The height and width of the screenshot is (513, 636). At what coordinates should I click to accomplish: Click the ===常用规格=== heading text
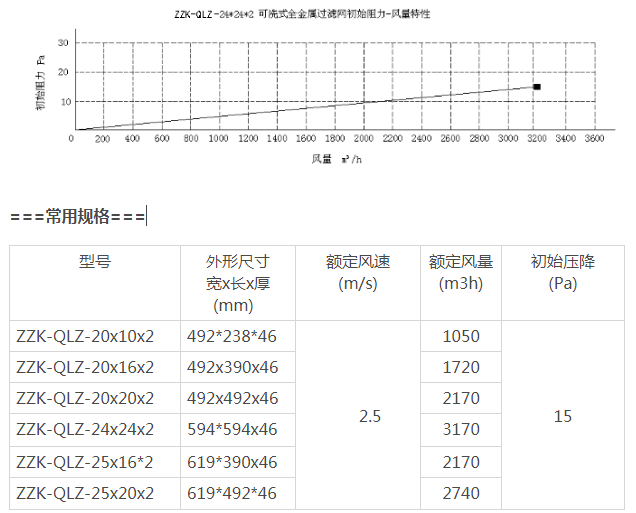(78, 216)
